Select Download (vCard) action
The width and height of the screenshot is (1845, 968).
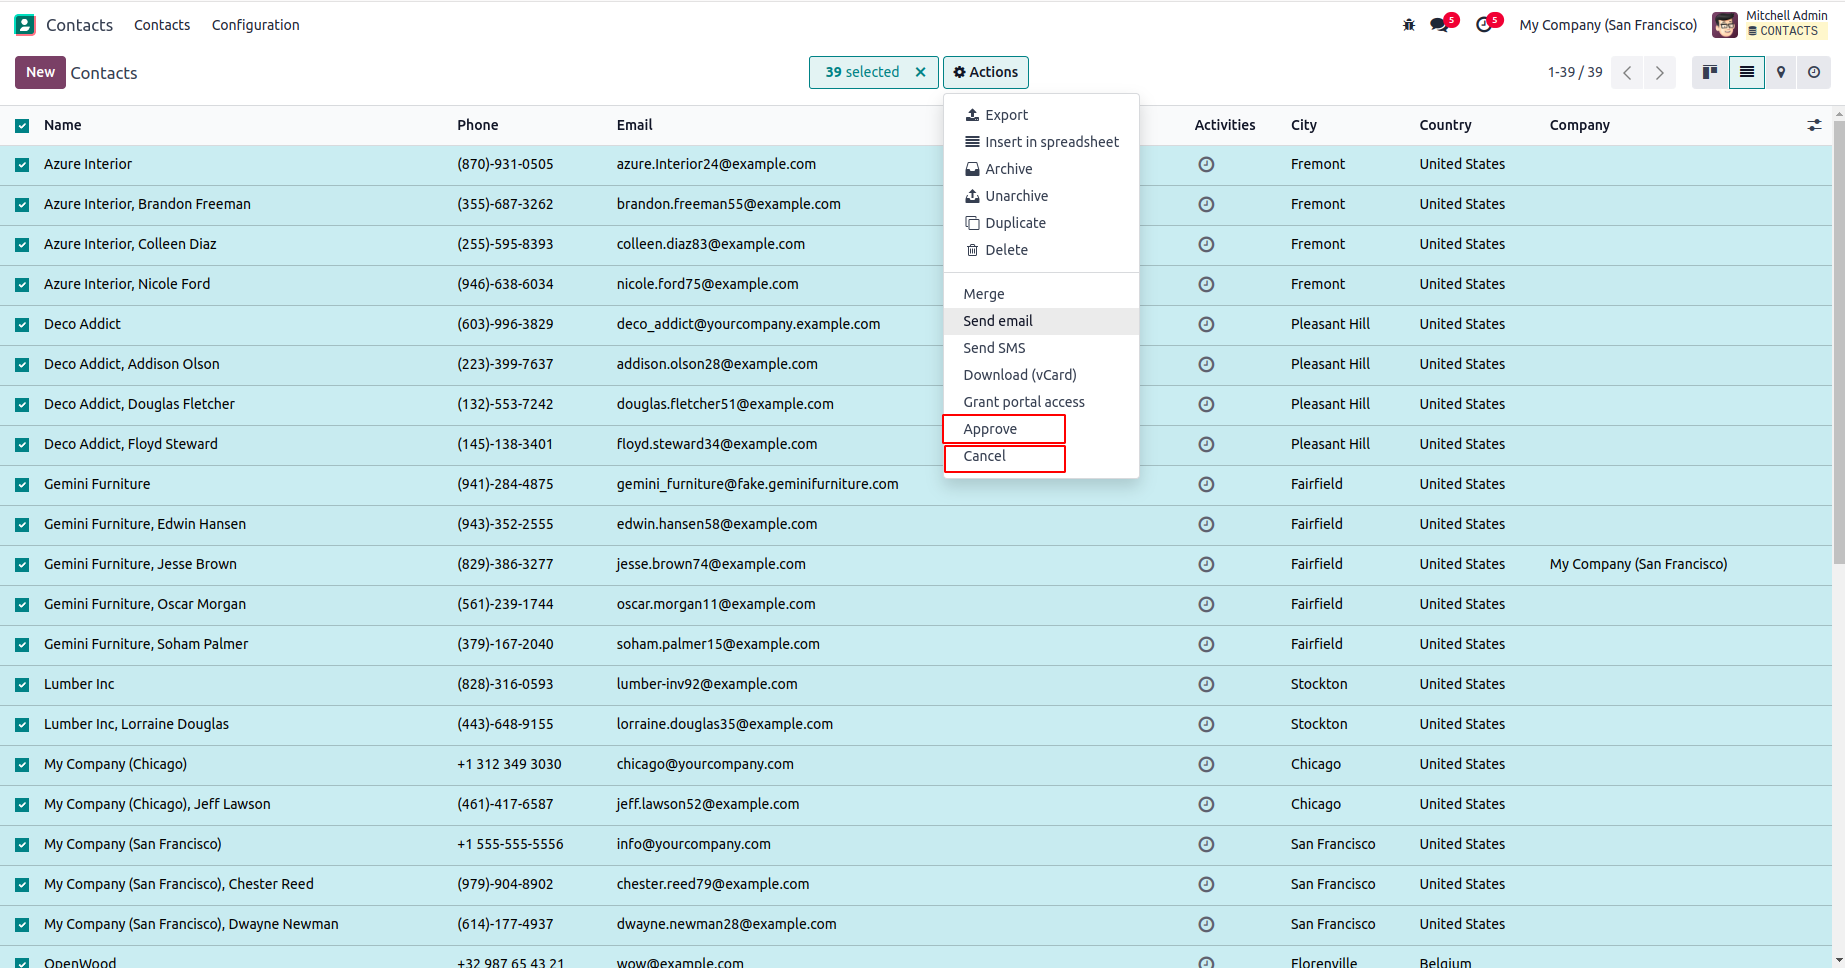pos(1041,375)
